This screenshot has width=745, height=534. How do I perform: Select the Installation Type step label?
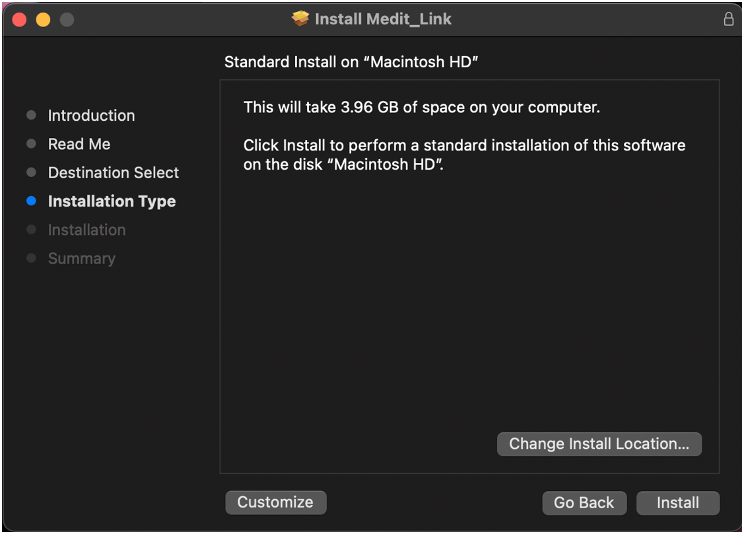pyautogui.click(x=112, y=201)
